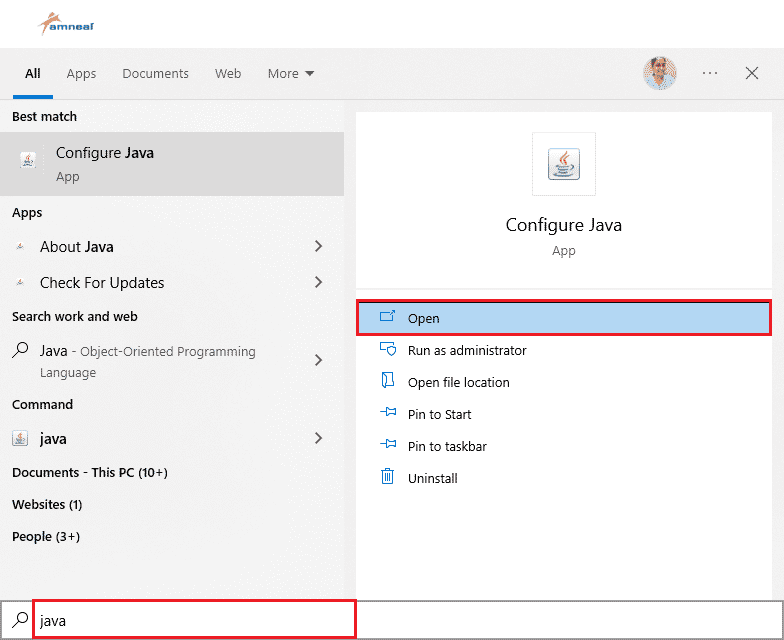Click the large Java icon in details pane
784x640 pixels.
pyautogui.click(x=564, y=164)
